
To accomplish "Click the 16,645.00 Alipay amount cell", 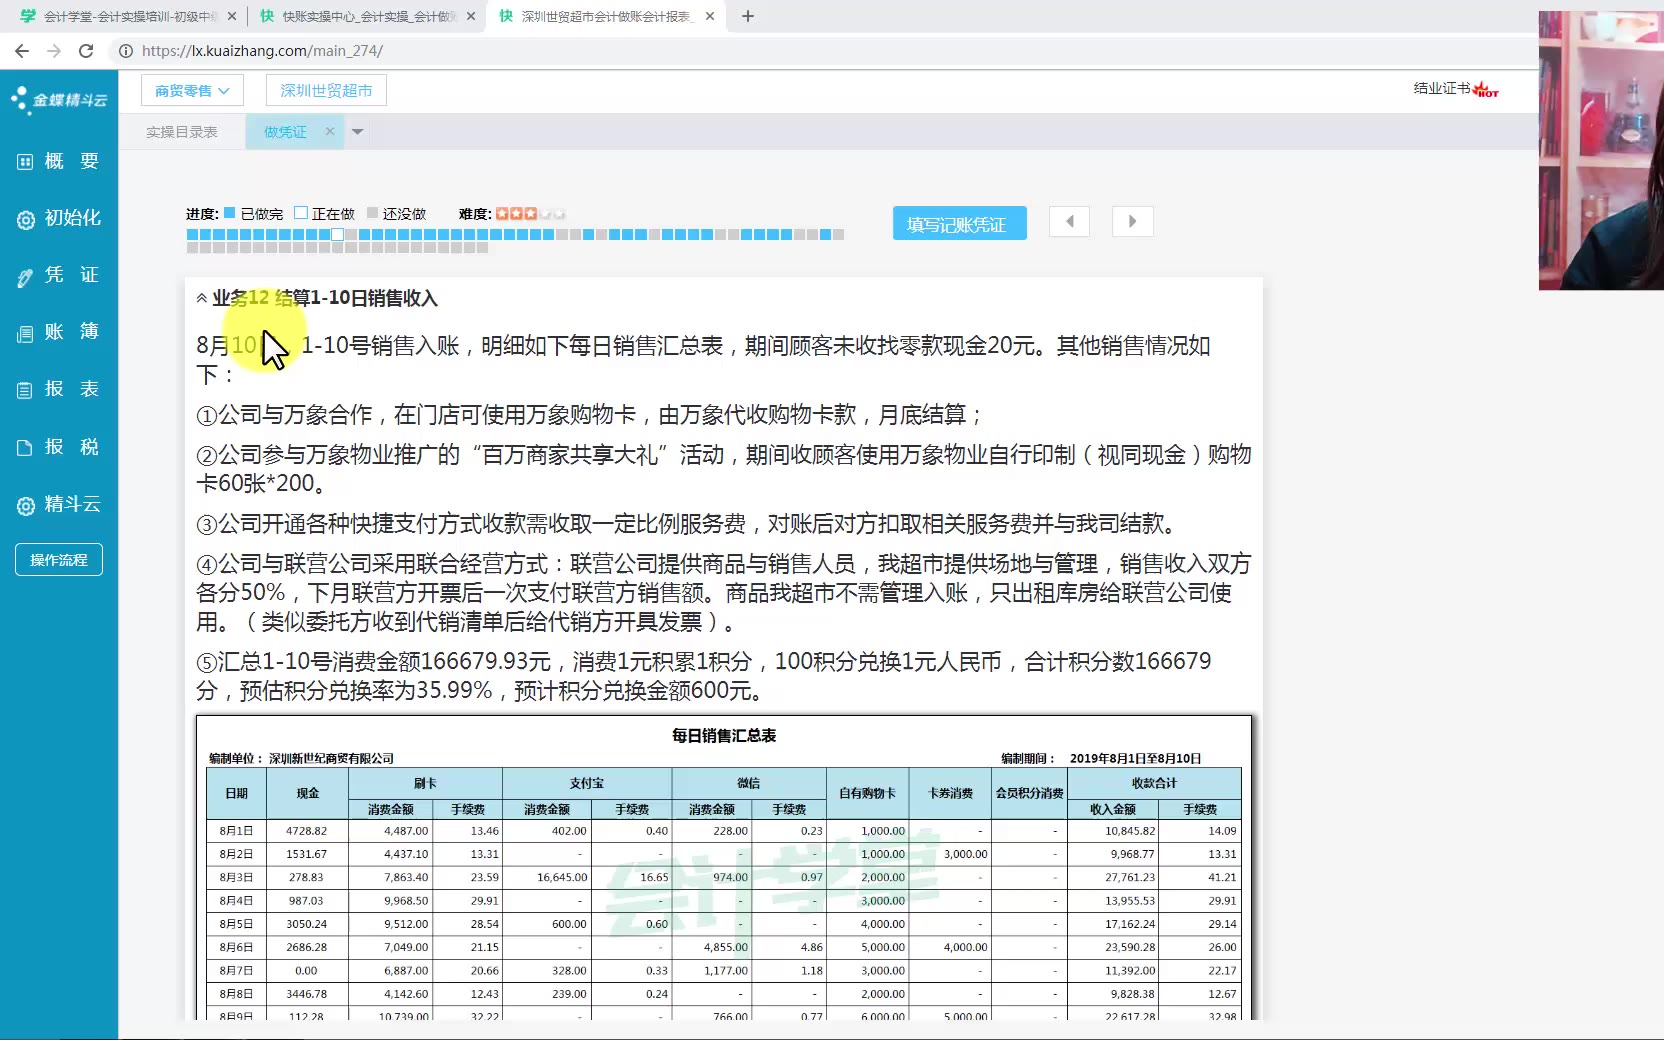I will (547, 877).
